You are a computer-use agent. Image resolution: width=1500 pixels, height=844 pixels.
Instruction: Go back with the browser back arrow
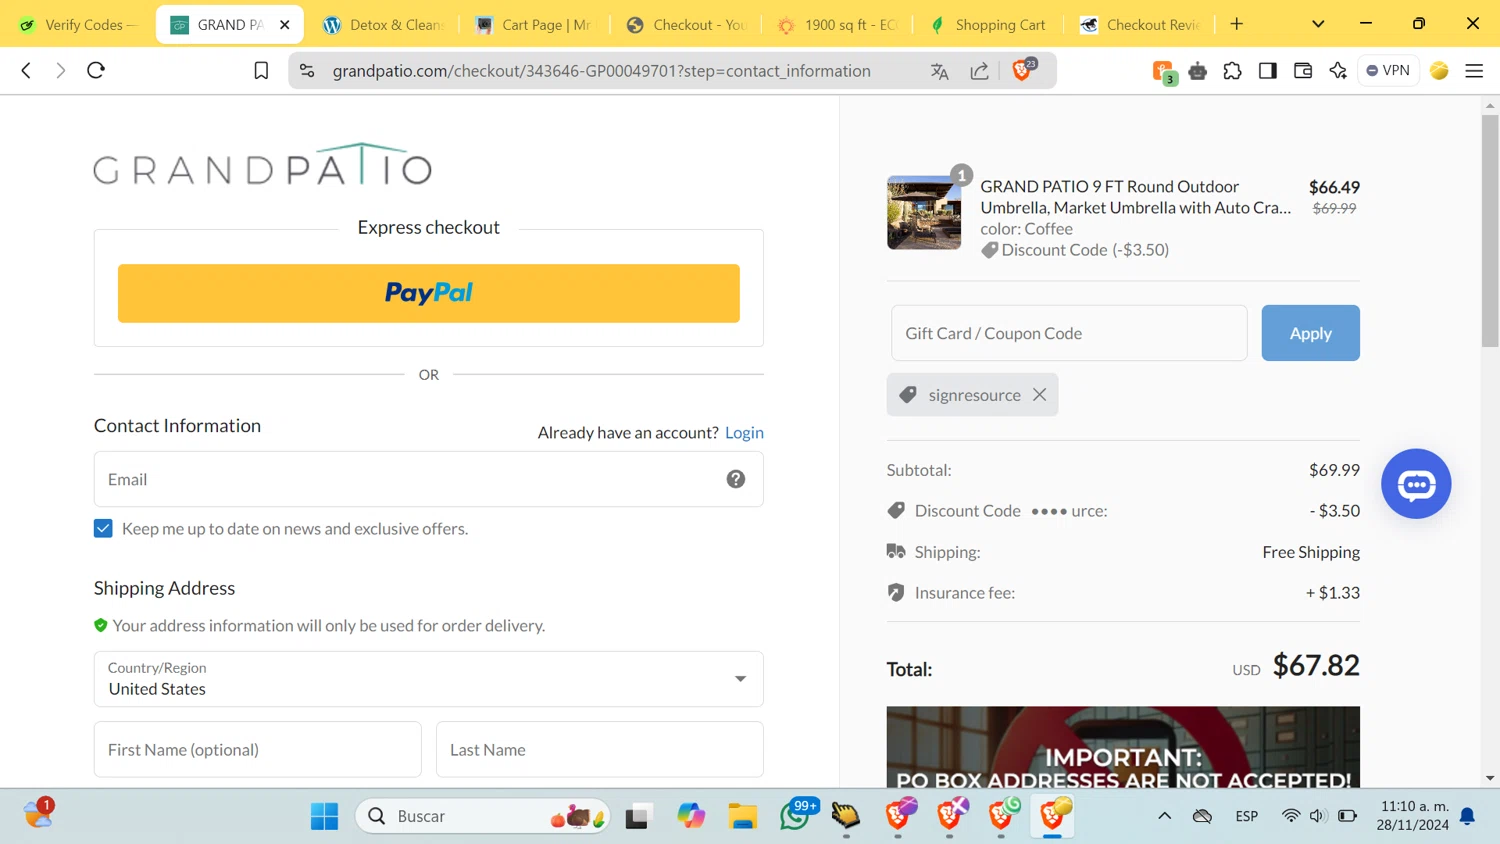tap(26, 71)
